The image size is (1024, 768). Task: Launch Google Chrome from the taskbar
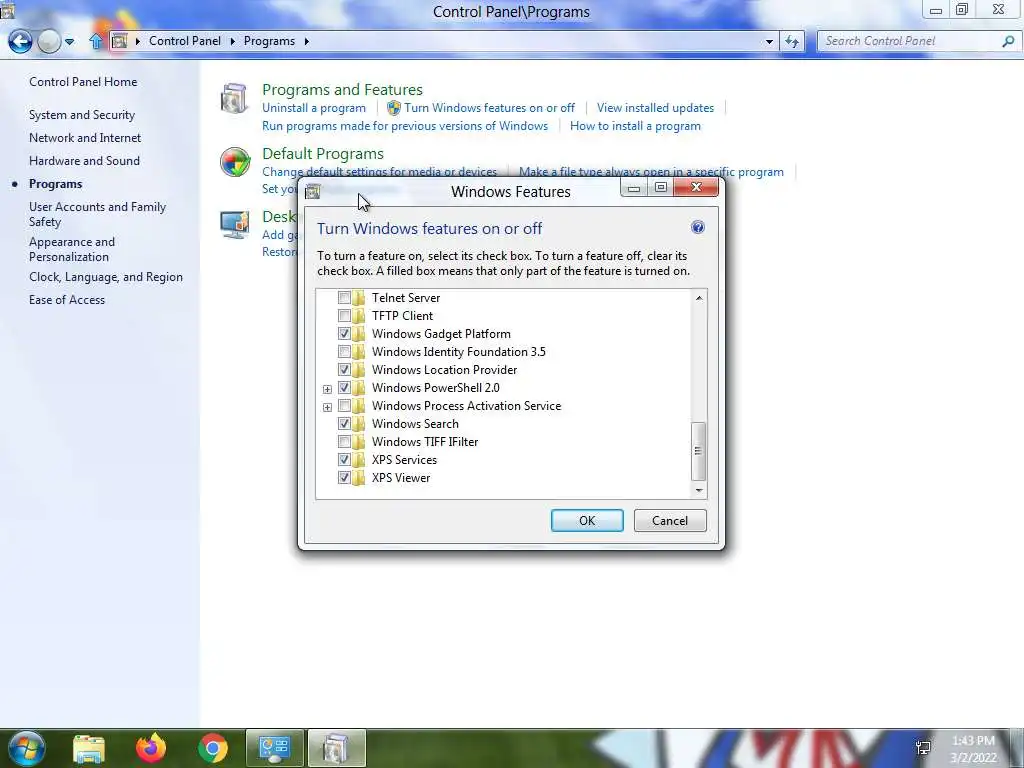coord(213,748)
